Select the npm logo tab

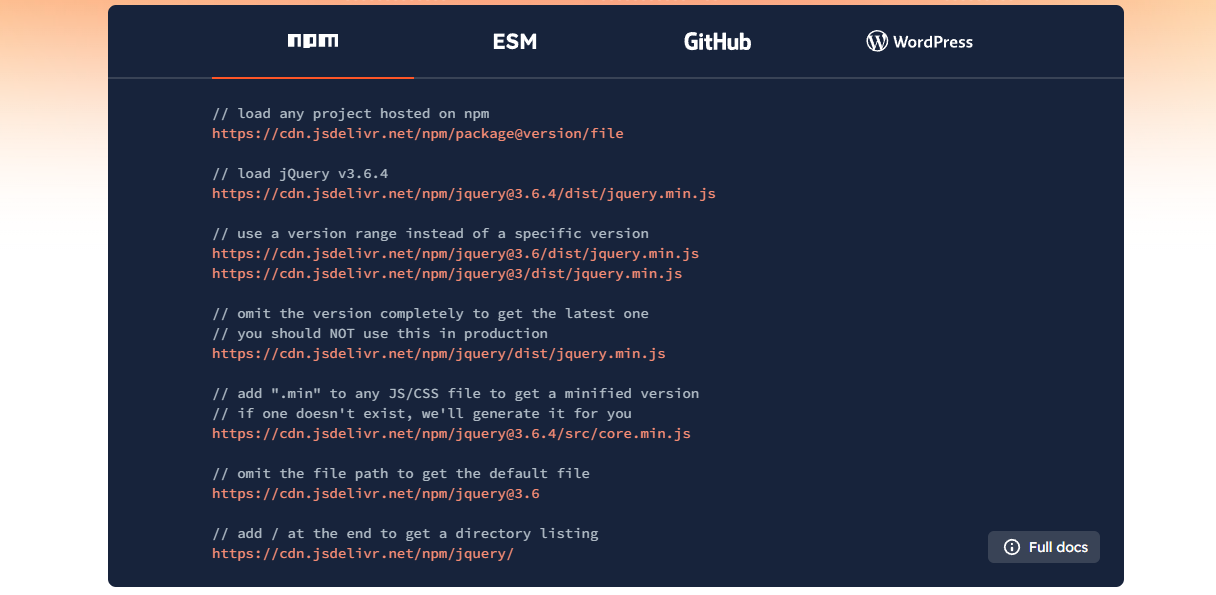(313, 41)
